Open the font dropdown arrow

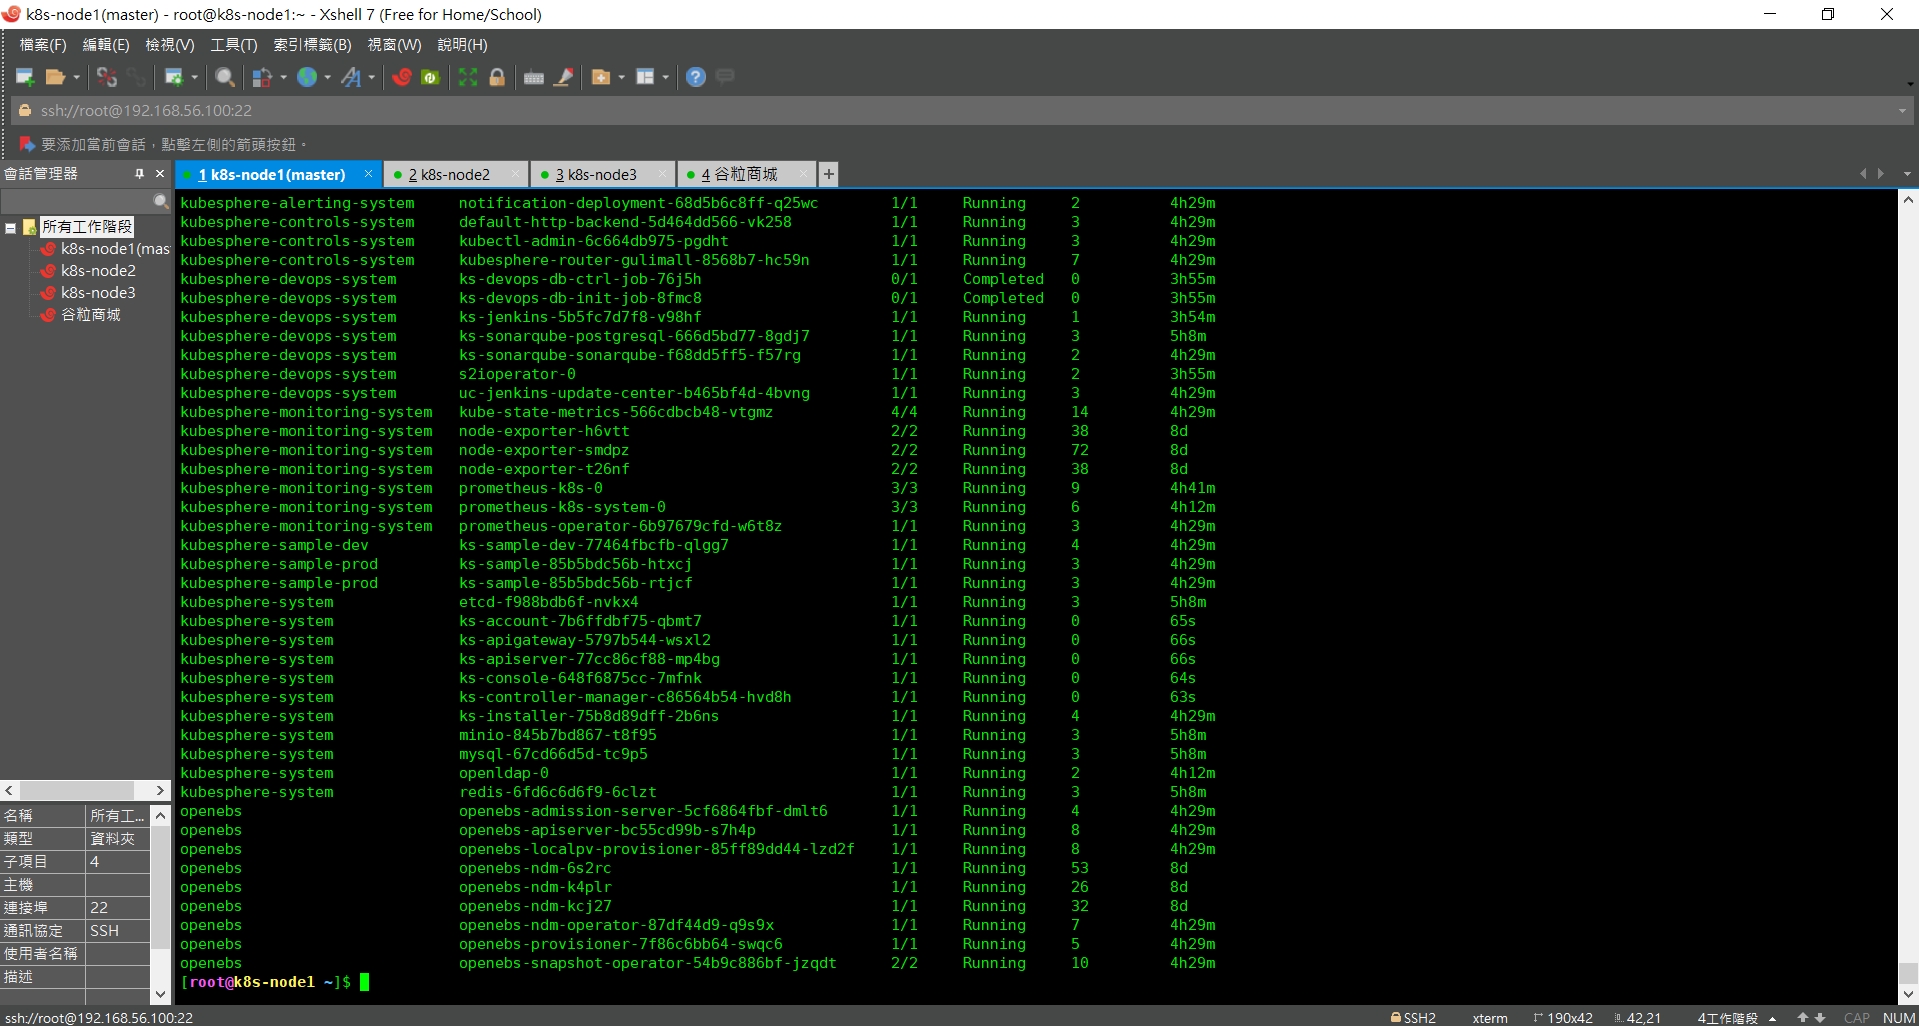(372, 78)
